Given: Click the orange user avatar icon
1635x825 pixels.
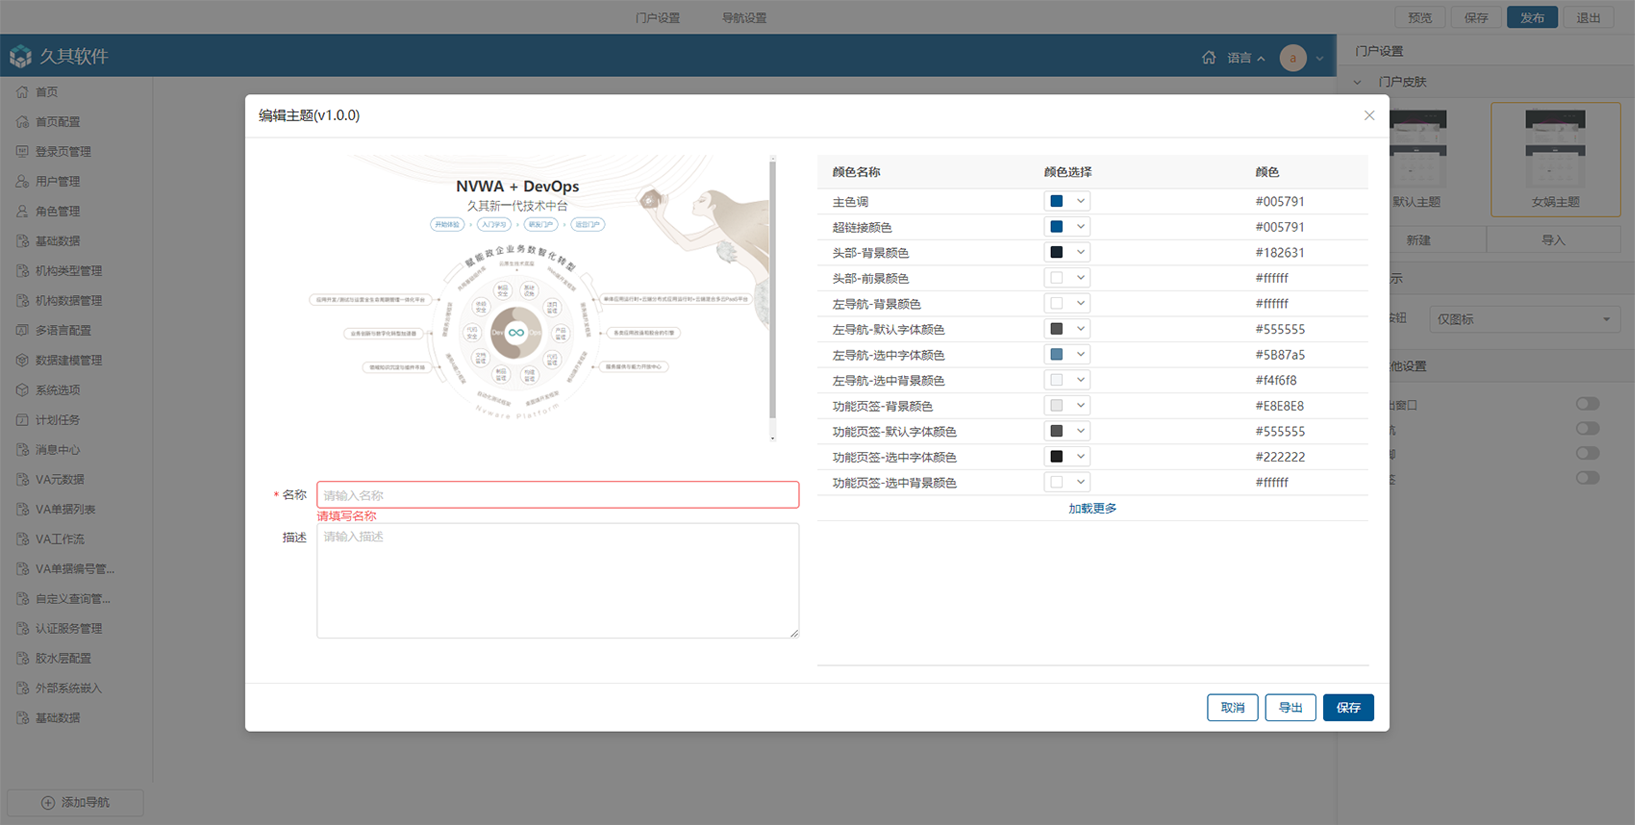Looking at the screenshot, I should coord(1292,58).
